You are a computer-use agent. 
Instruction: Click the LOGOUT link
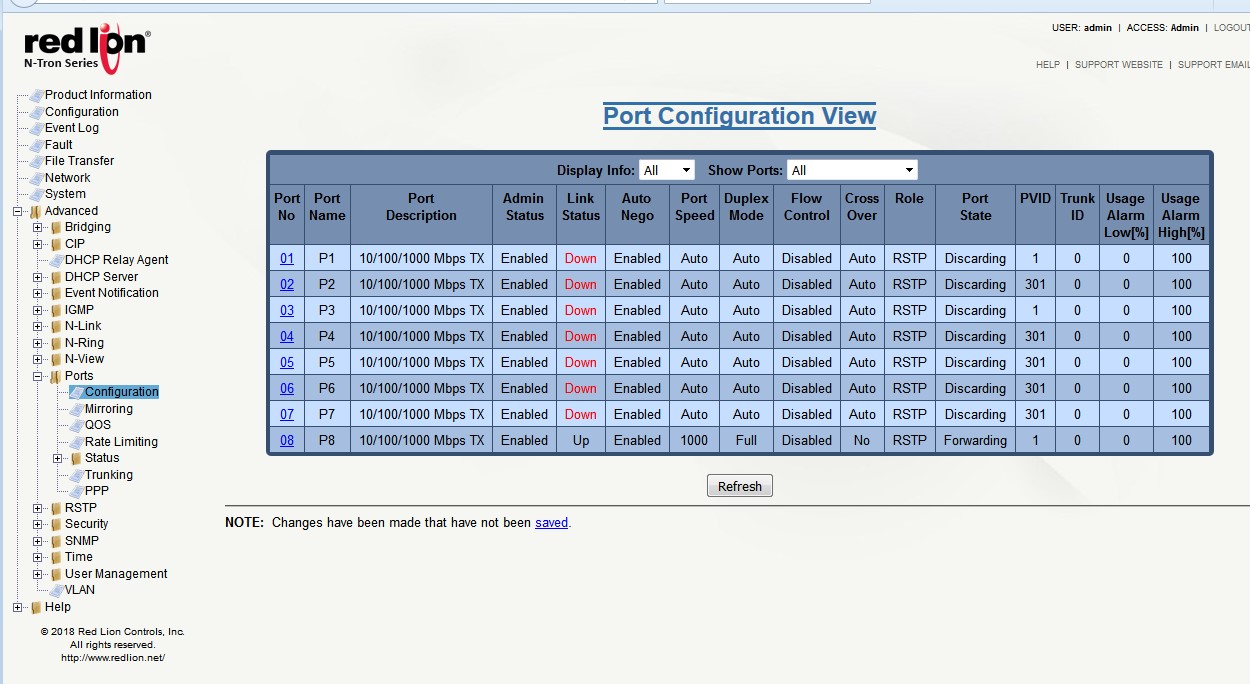click(x=1231, y=28)
